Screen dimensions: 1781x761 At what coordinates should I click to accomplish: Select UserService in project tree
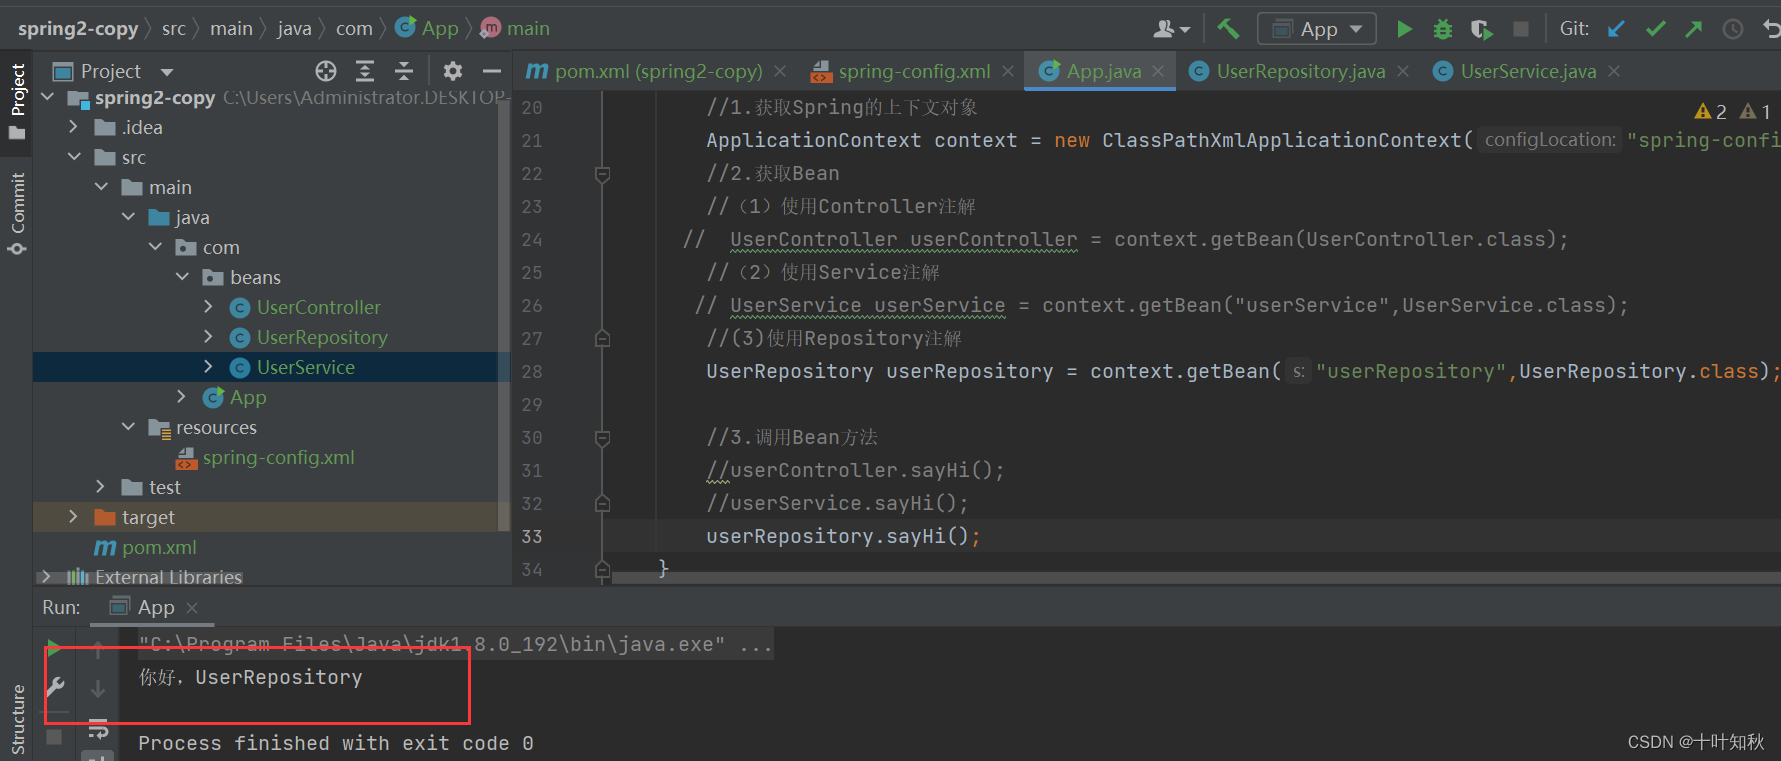pyautogui.click(x=305, y=367)
